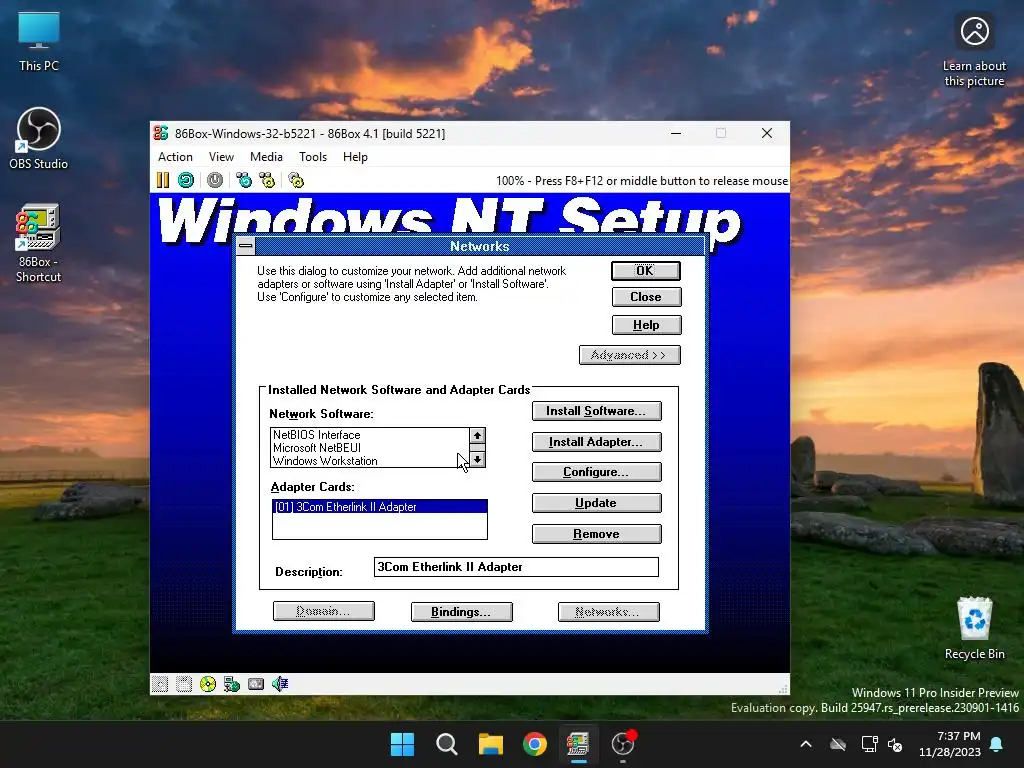The height and width of the screenshot is (768, 1024).
Task: Open the taskbar clock and date
Action: click(x=950, y=744)
